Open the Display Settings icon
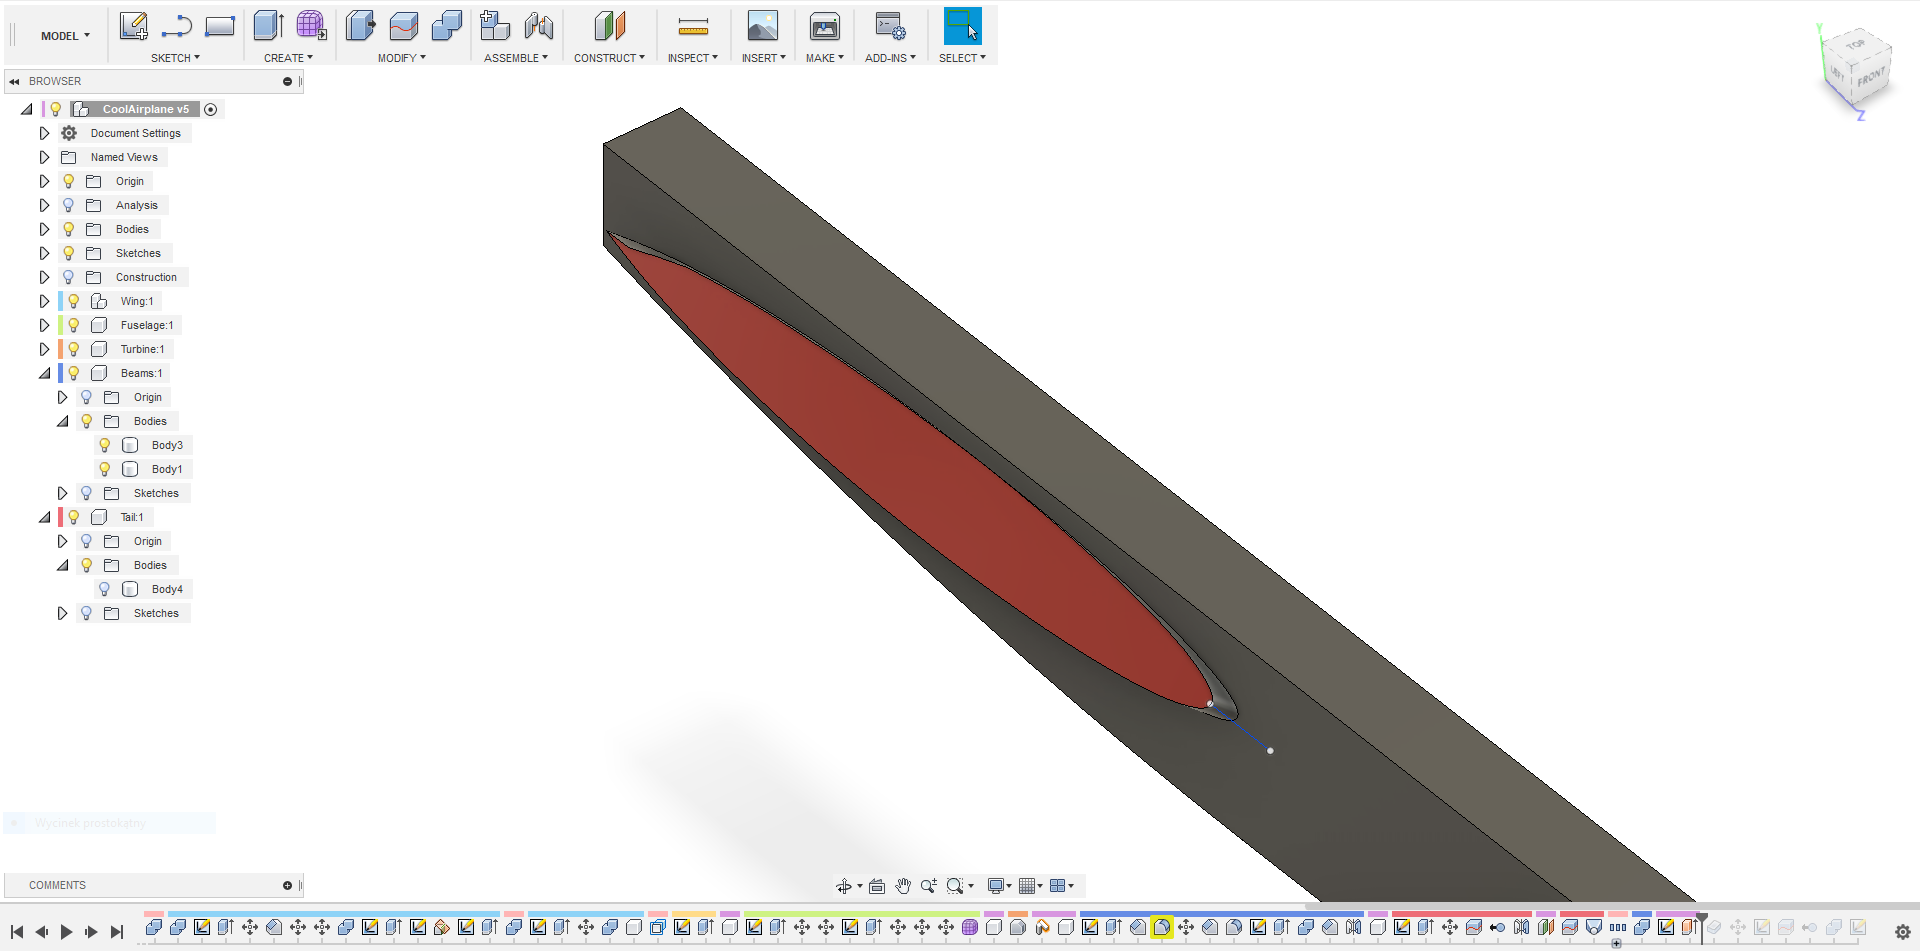The width and height of the screenshot is (1920, 951). point(996,886)
